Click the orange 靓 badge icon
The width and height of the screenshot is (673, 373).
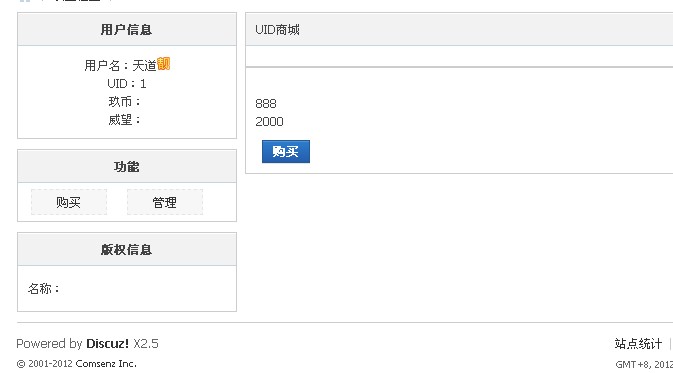pyautogui.click(x=164, y=64)
